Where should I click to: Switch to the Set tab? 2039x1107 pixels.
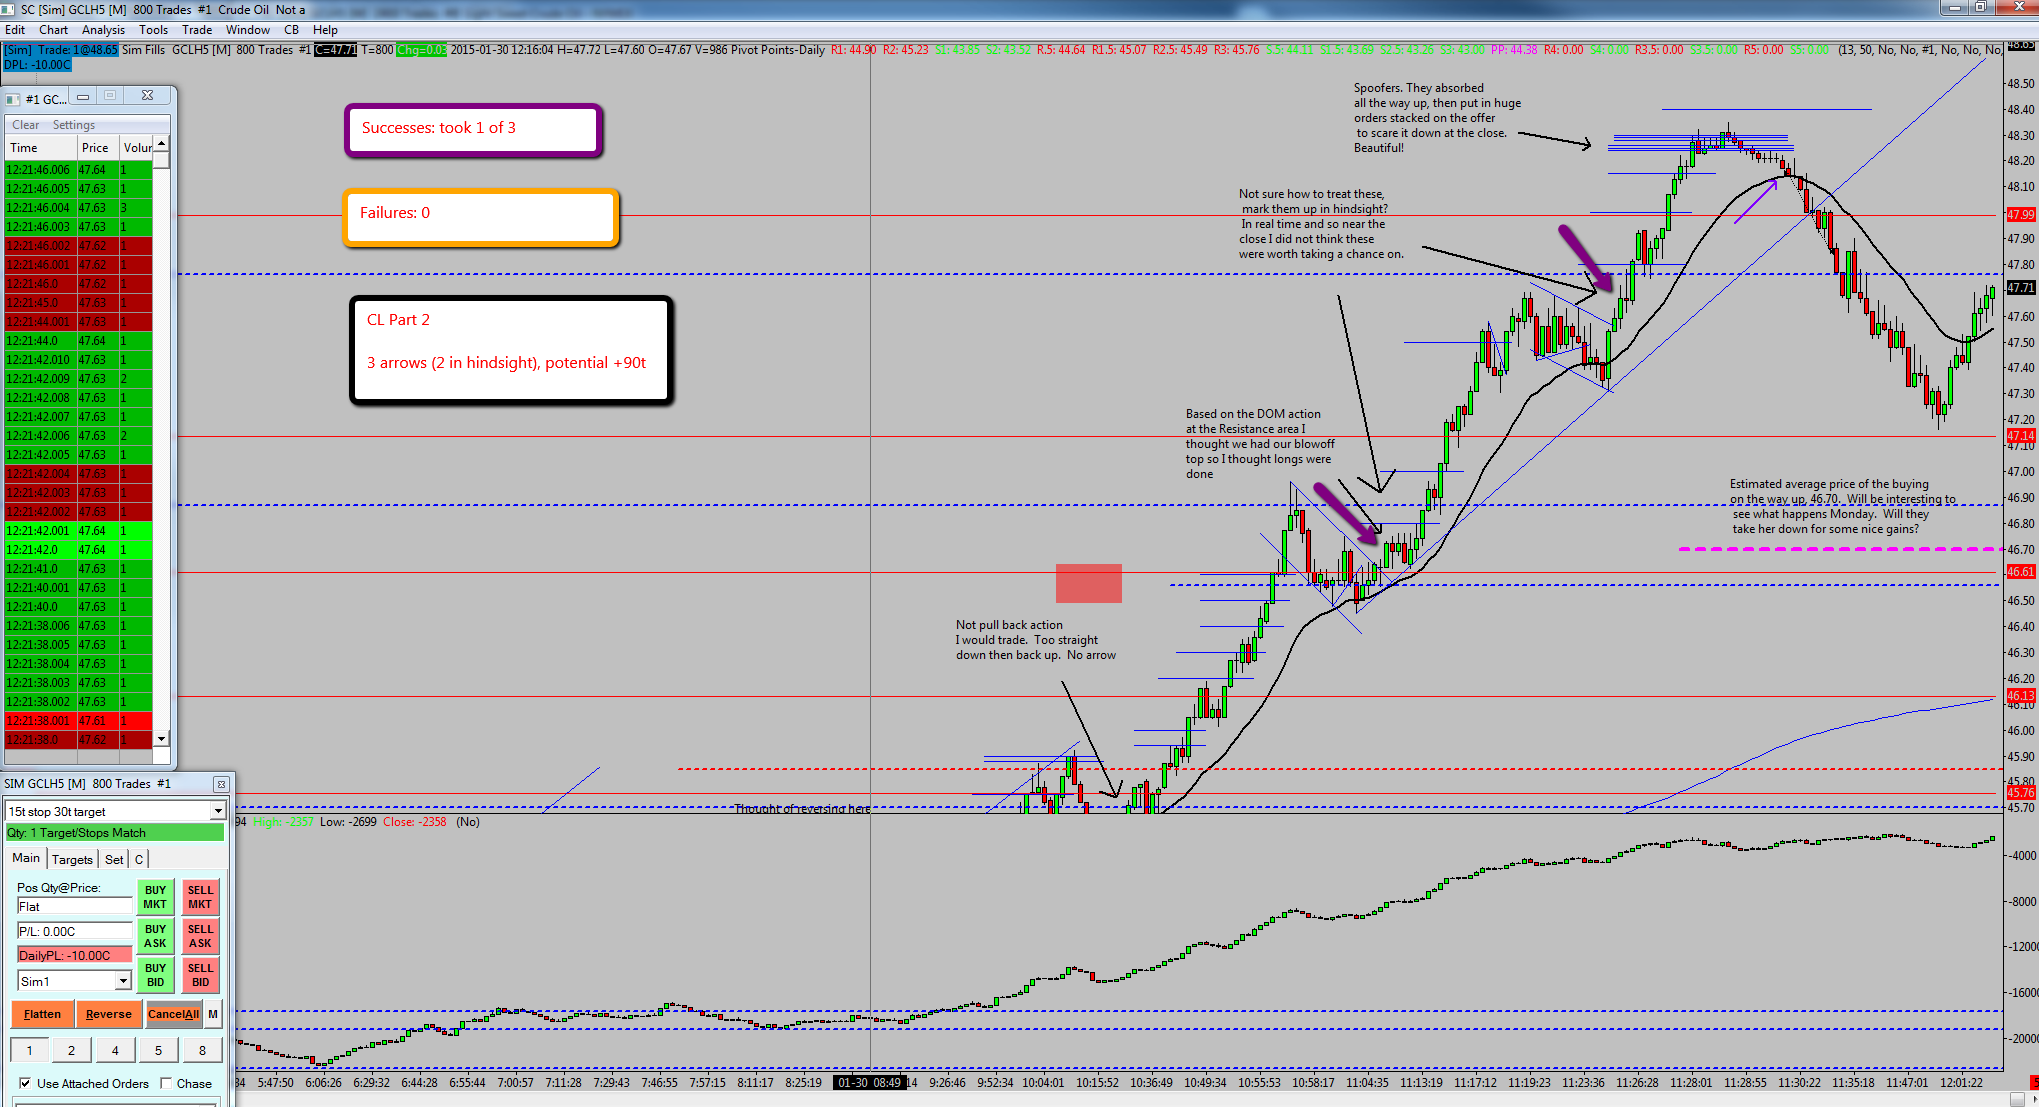[x=114, y=859]
